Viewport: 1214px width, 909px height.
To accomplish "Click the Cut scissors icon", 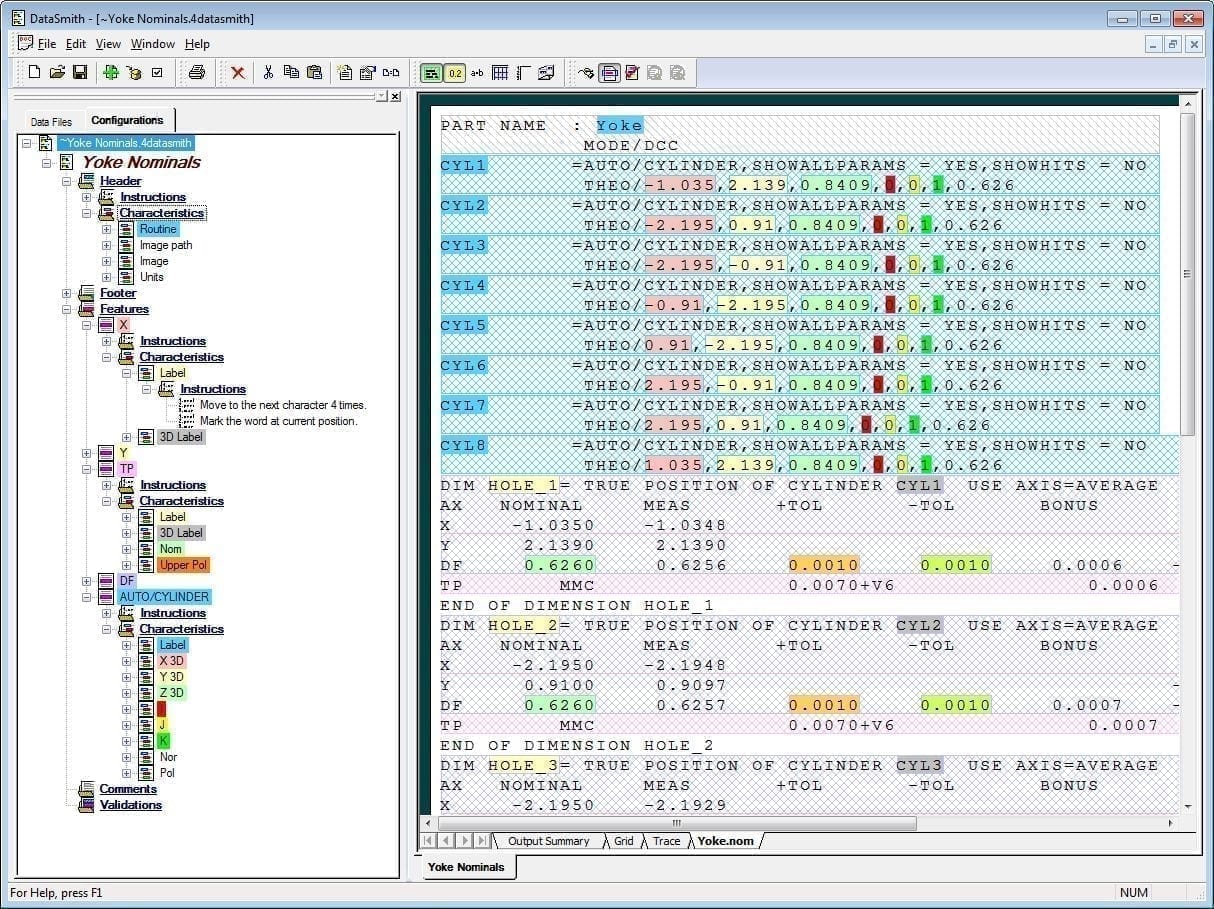I will click(x=268, y=72).
